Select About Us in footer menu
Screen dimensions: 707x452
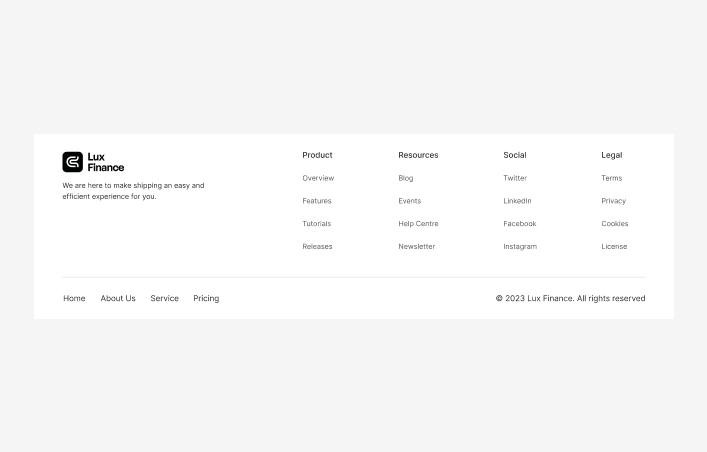click(118, 299)
